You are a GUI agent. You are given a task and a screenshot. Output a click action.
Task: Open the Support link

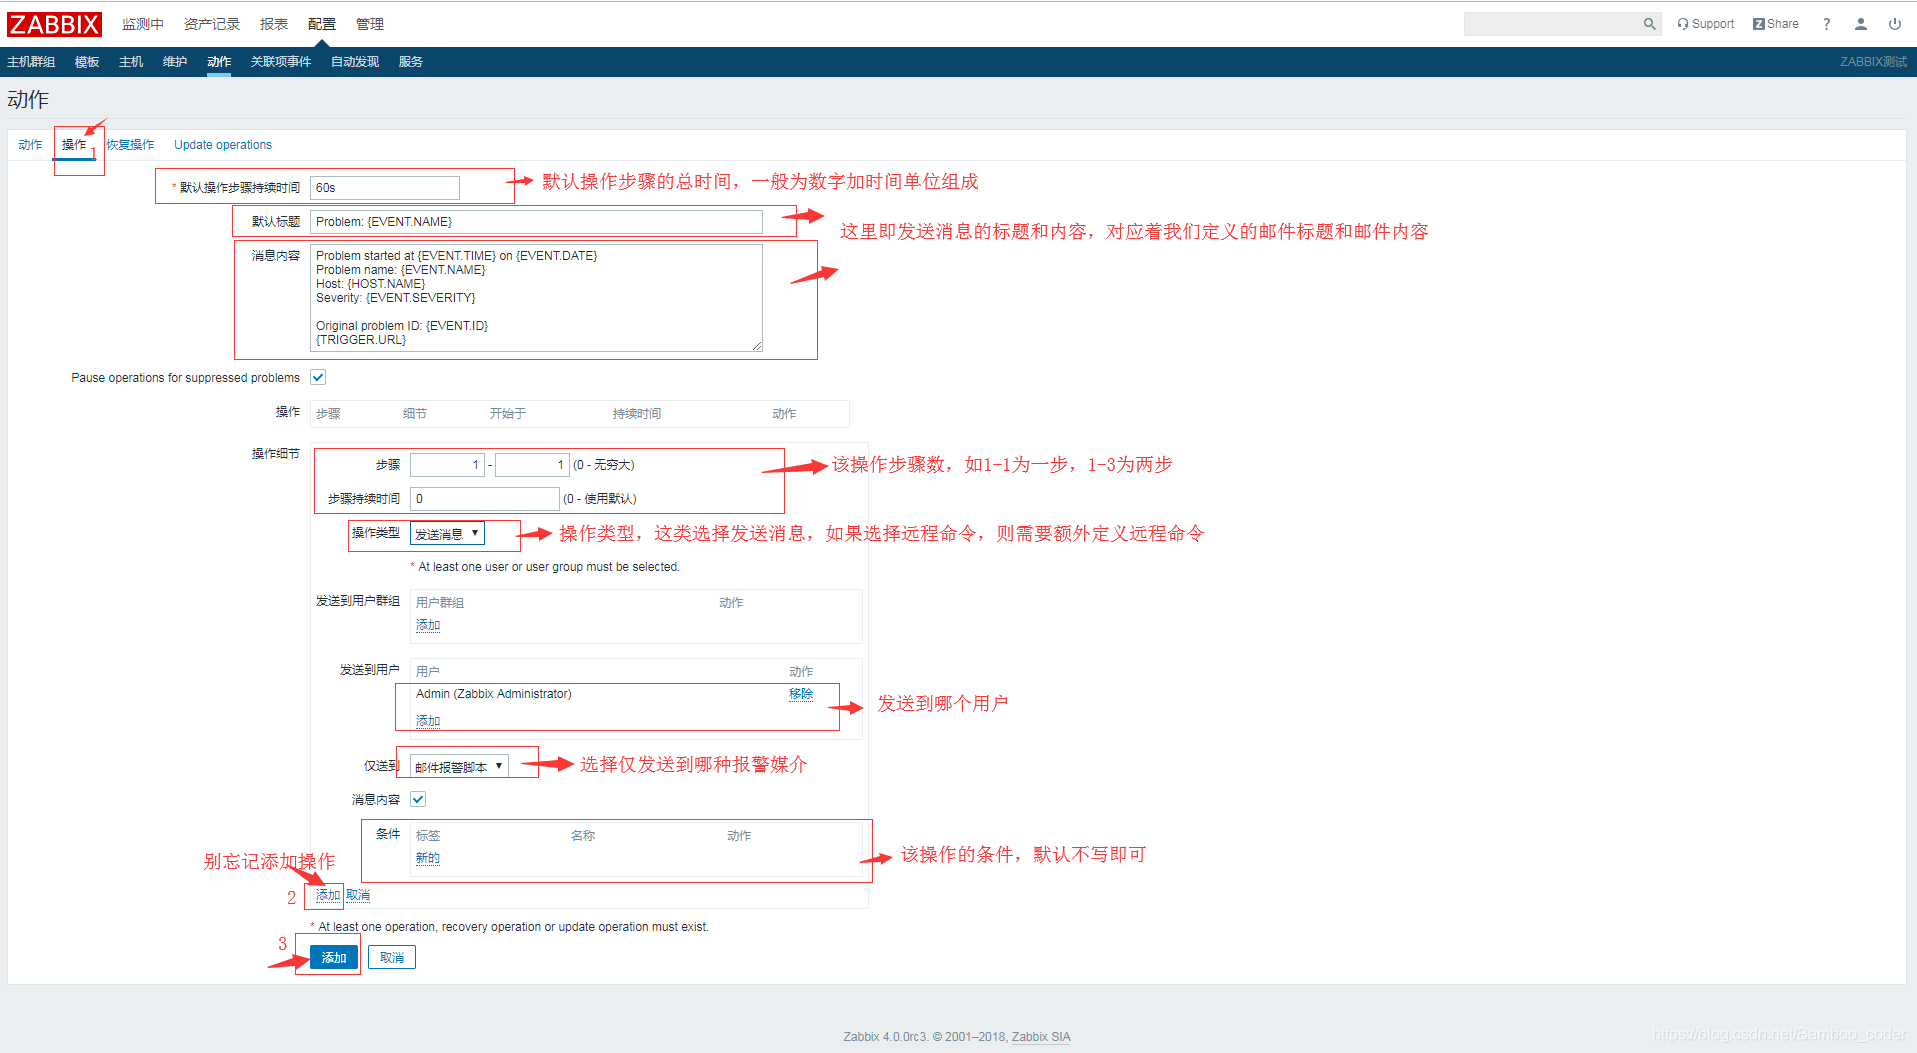[1706, 24]
